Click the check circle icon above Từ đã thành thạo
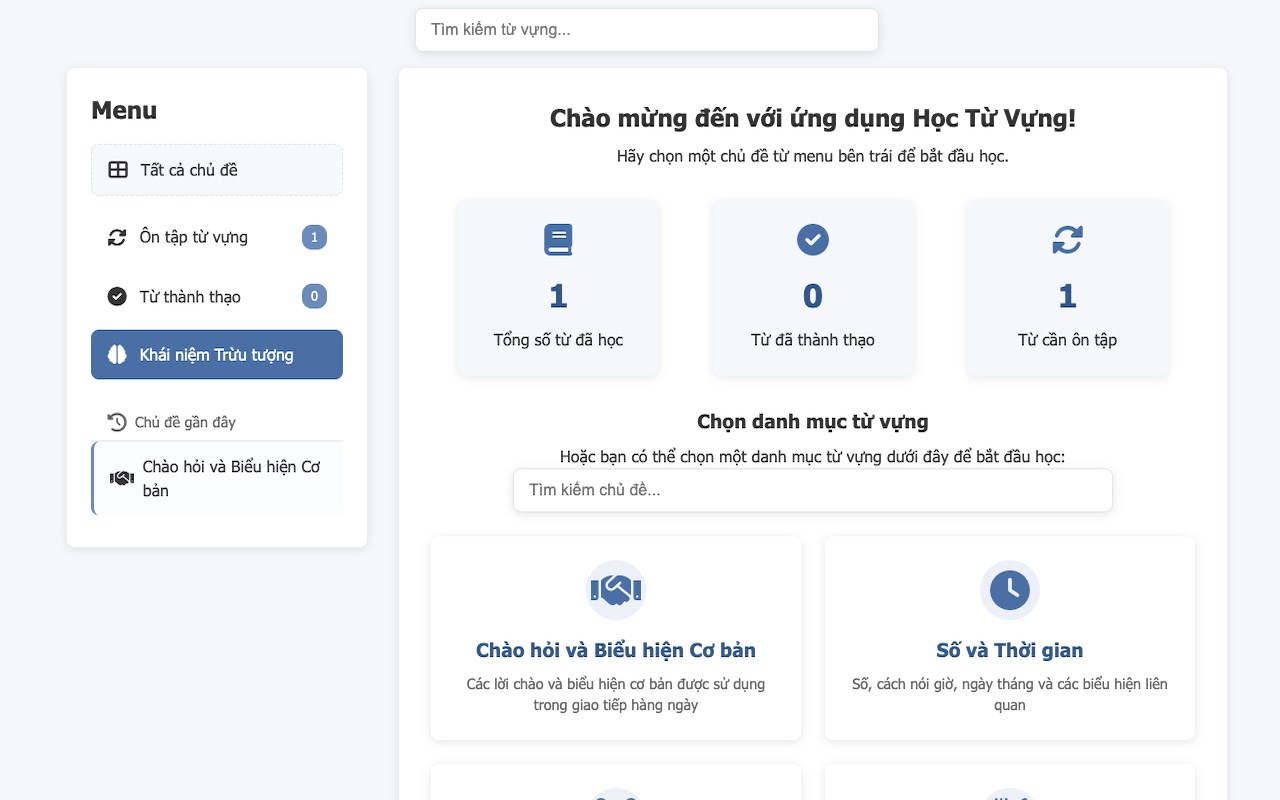The width and height of the screenshot is (1280, 800). point(812,240)
